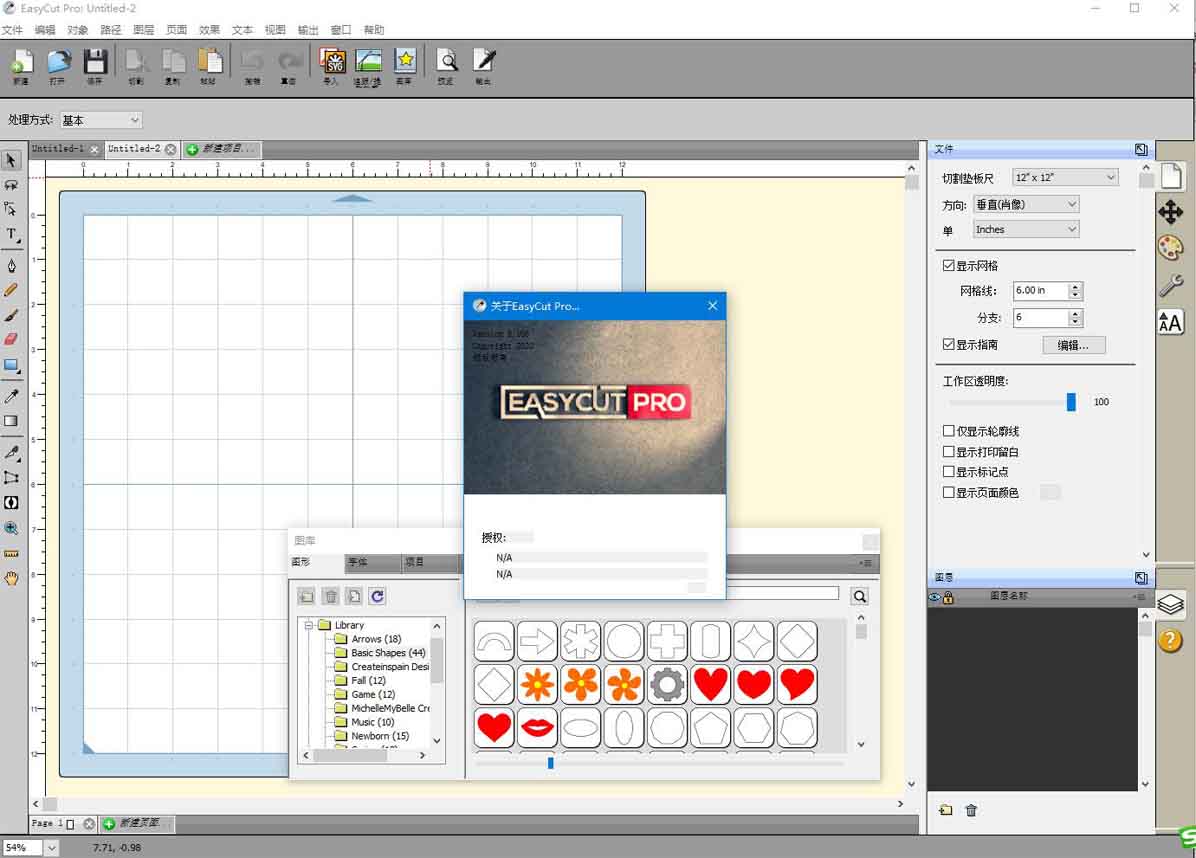Screen dimensions: 1196x858
Task: Select the Eraser tool
Action: 11,339
